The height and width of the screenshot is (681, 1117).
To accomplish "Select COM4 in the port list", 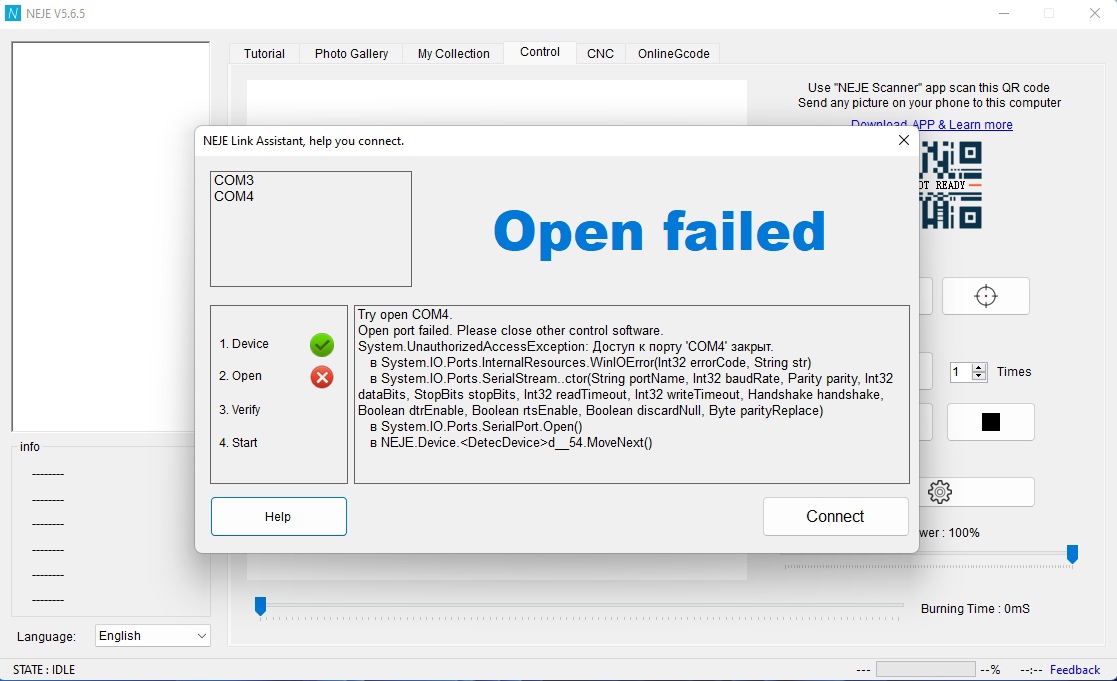I will tap(234, 196).
